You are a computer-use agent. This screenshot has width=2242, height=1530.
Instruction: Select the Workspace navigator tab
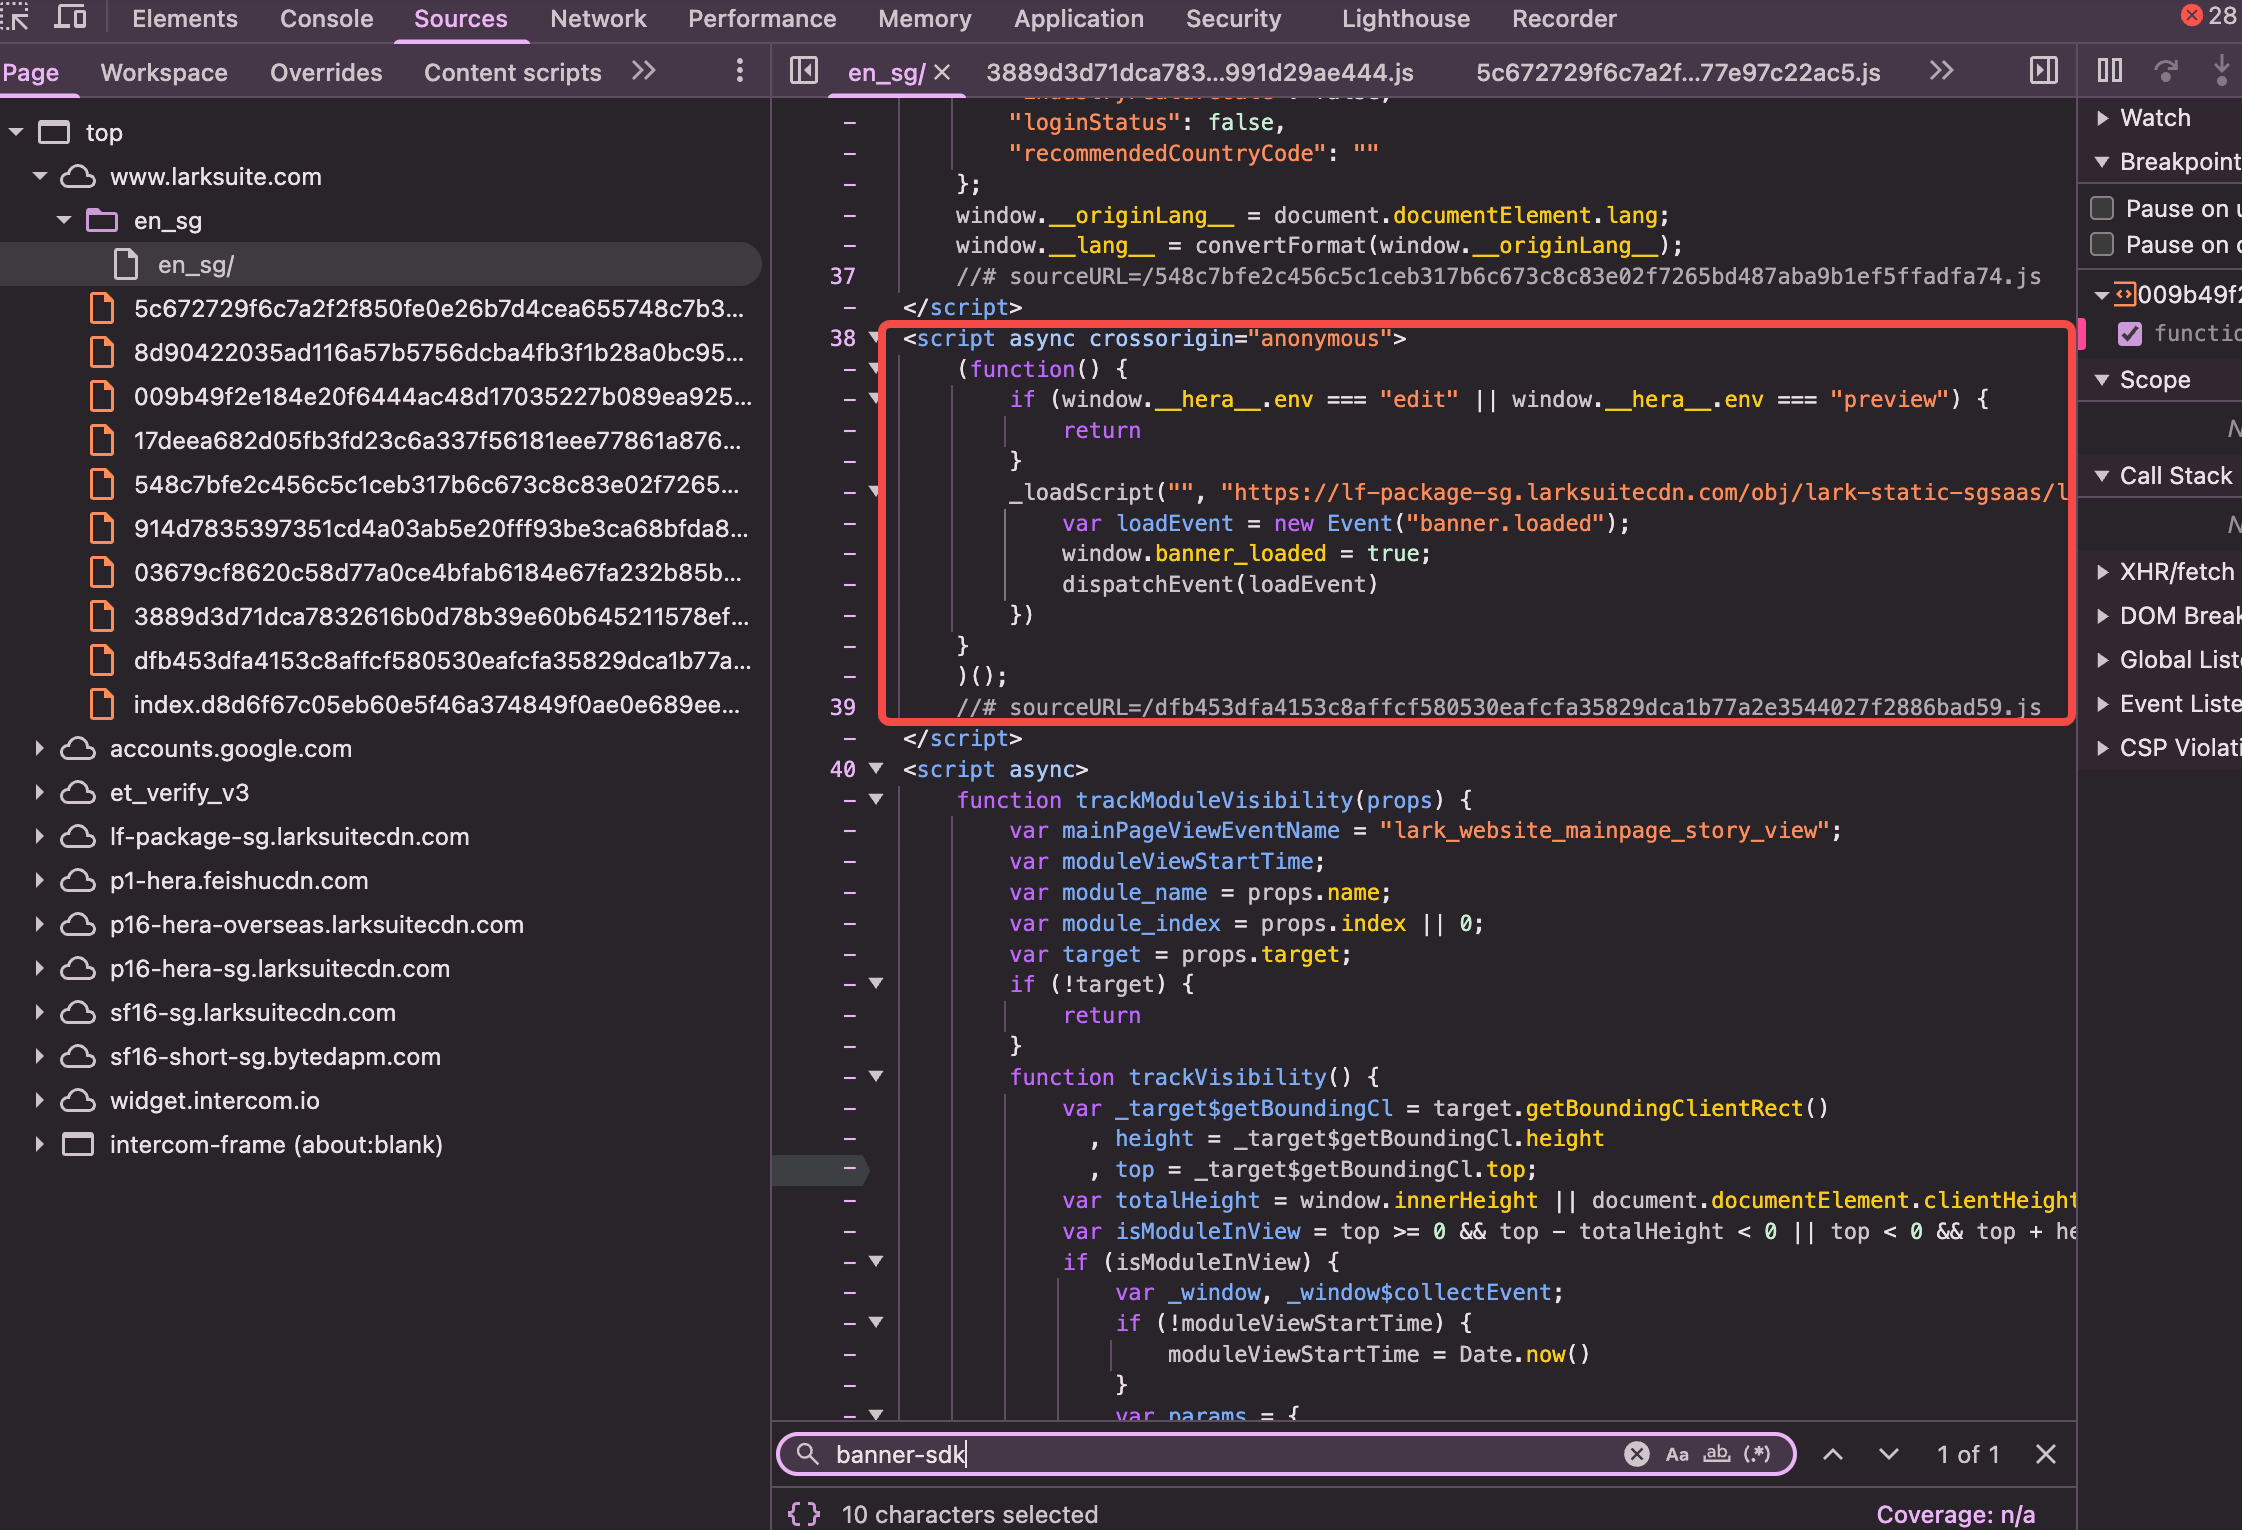coord(164,72)
